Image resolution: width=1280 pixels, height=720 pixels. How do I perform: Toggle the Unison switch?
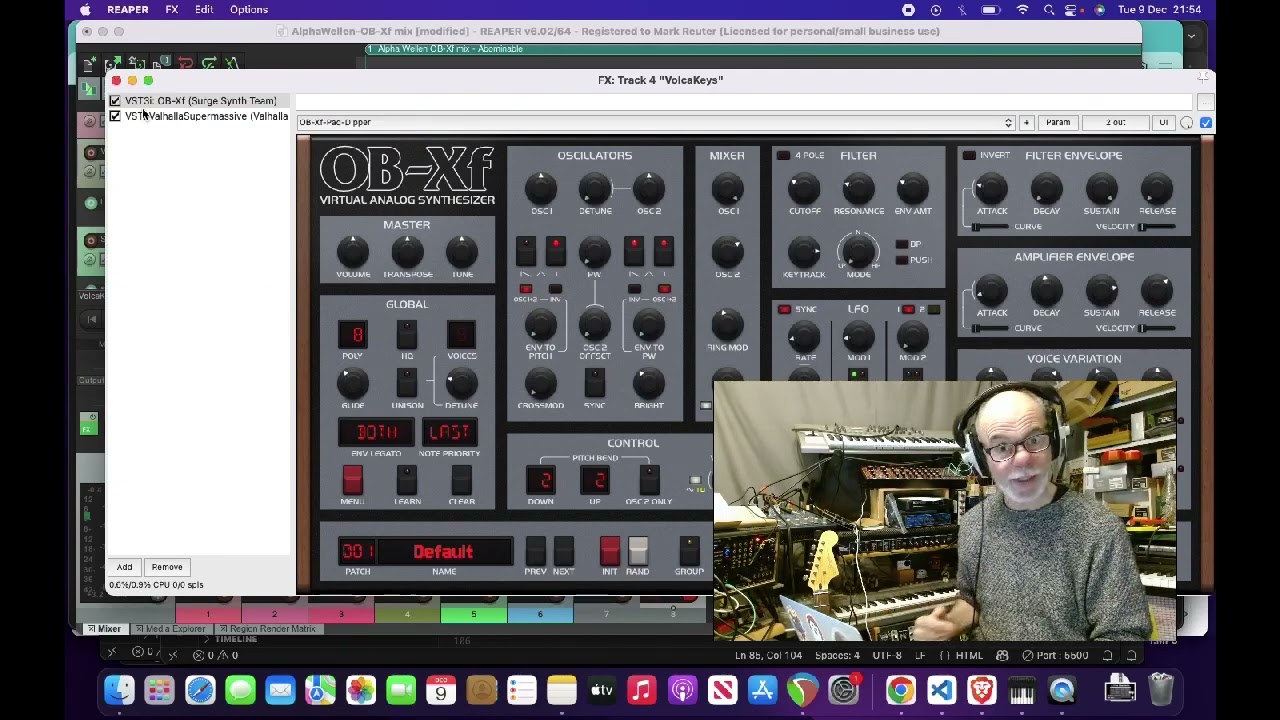click(407, 383)
